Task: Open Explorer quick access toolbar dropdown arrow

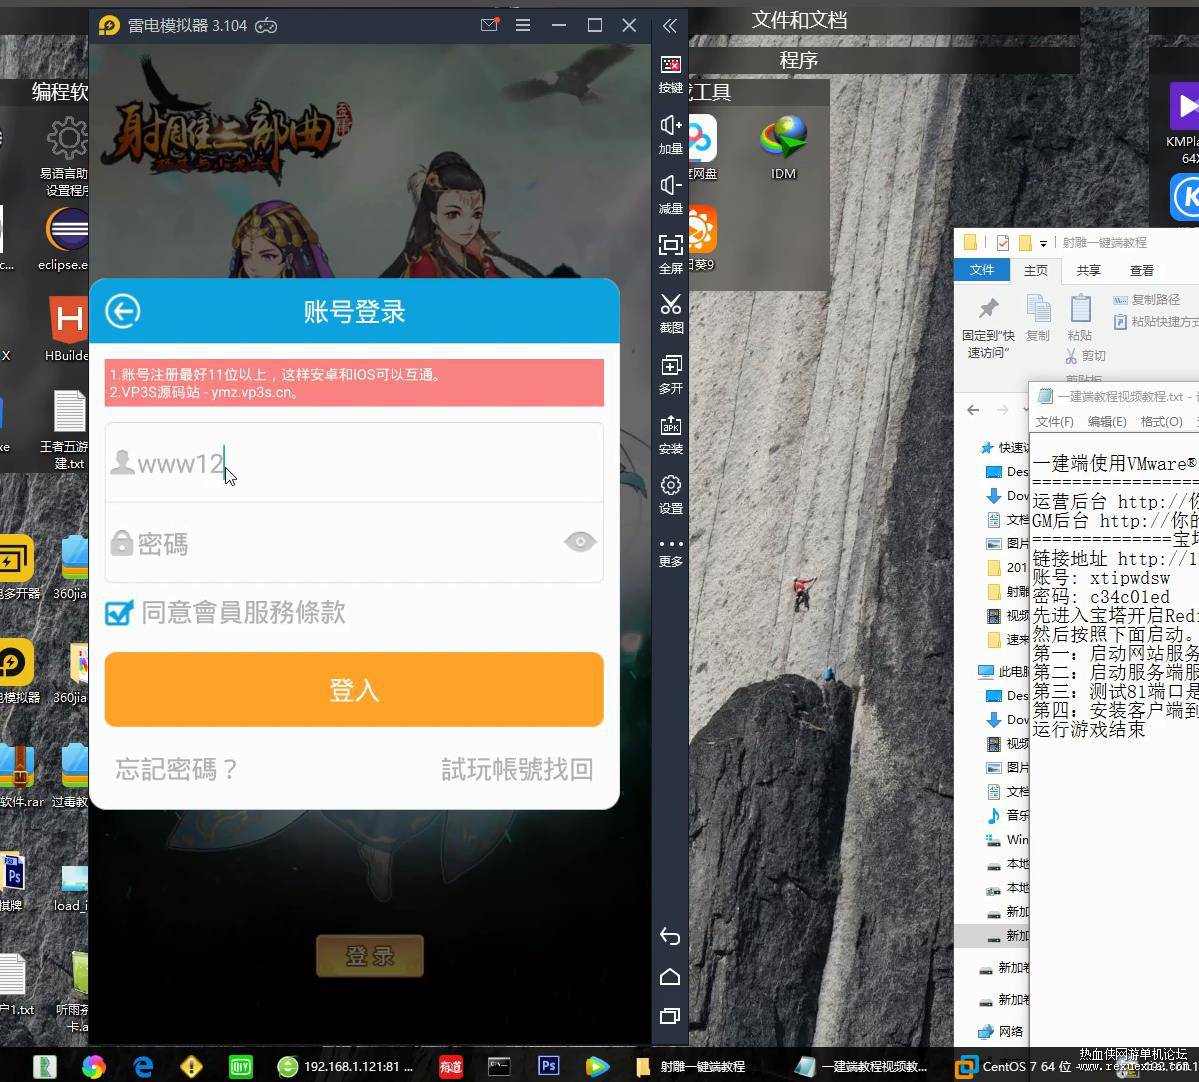Action: [1043, 243]
